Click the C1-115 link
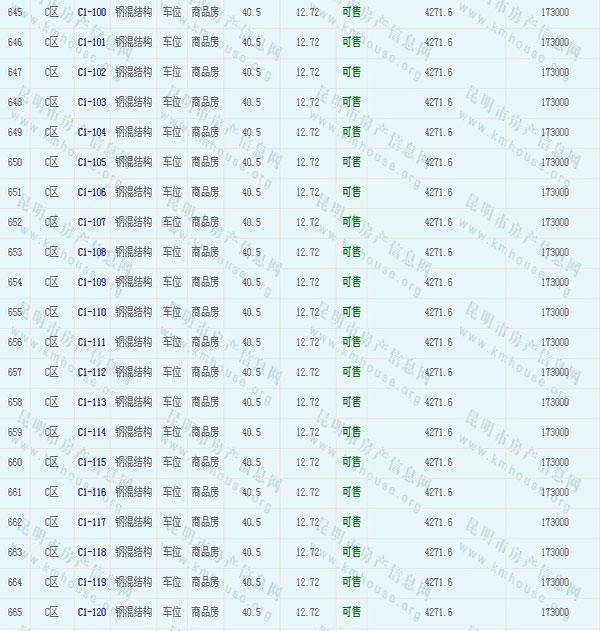 click(x=91, y=462)
